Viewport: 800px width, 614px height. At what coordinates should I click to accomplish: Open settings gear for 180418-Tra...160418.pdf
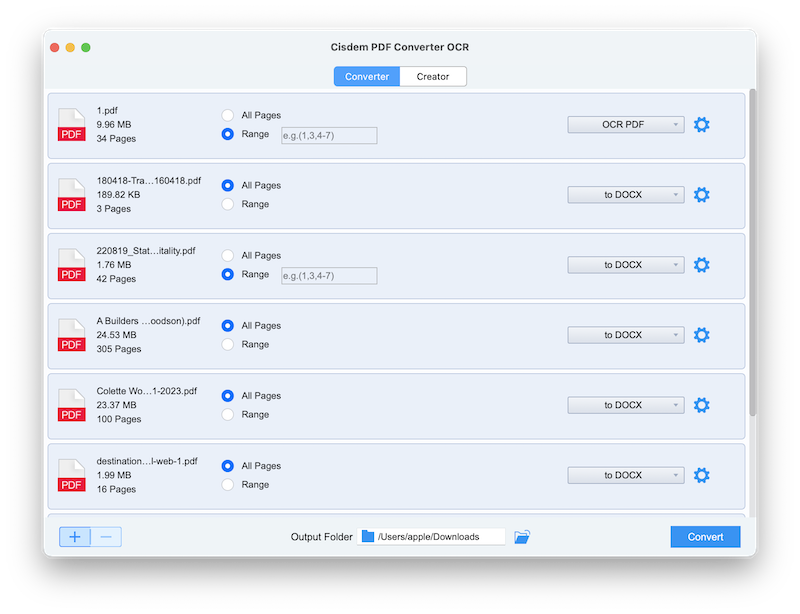pyautogui.click(x=701, y=194)
